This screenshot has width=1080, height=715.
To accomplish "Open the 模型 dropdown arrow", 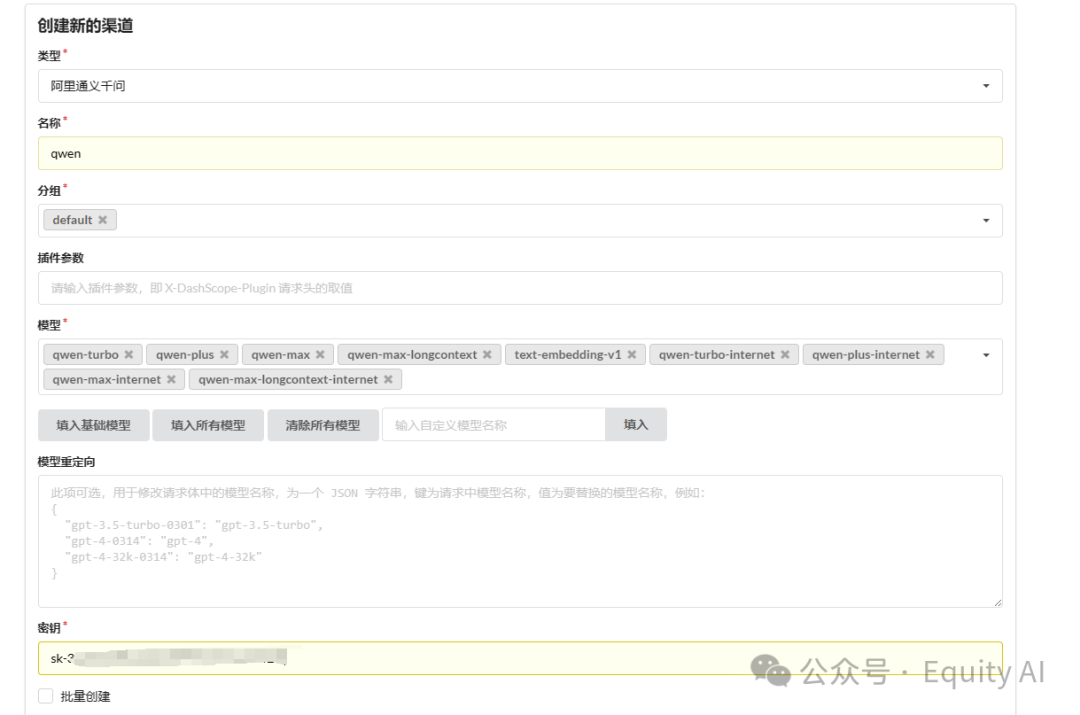I will pyautogui.click(x=986, y=355).
